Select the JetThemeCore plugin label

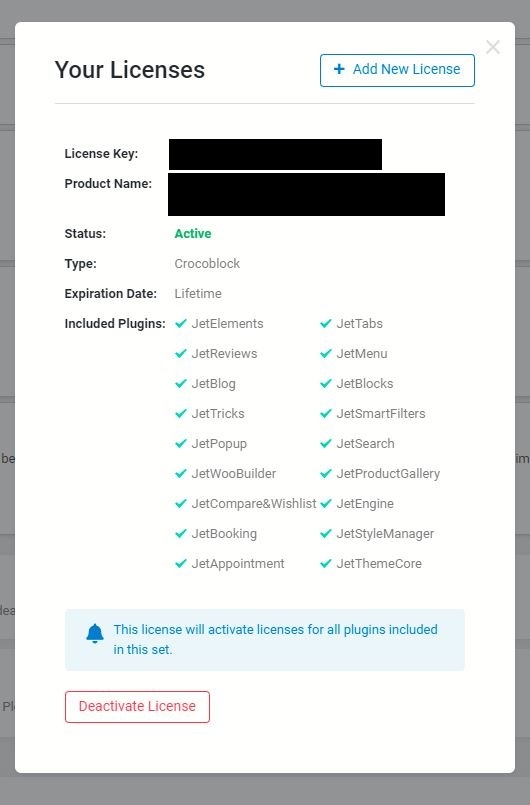pyautogui.click(x=379, y=563)
